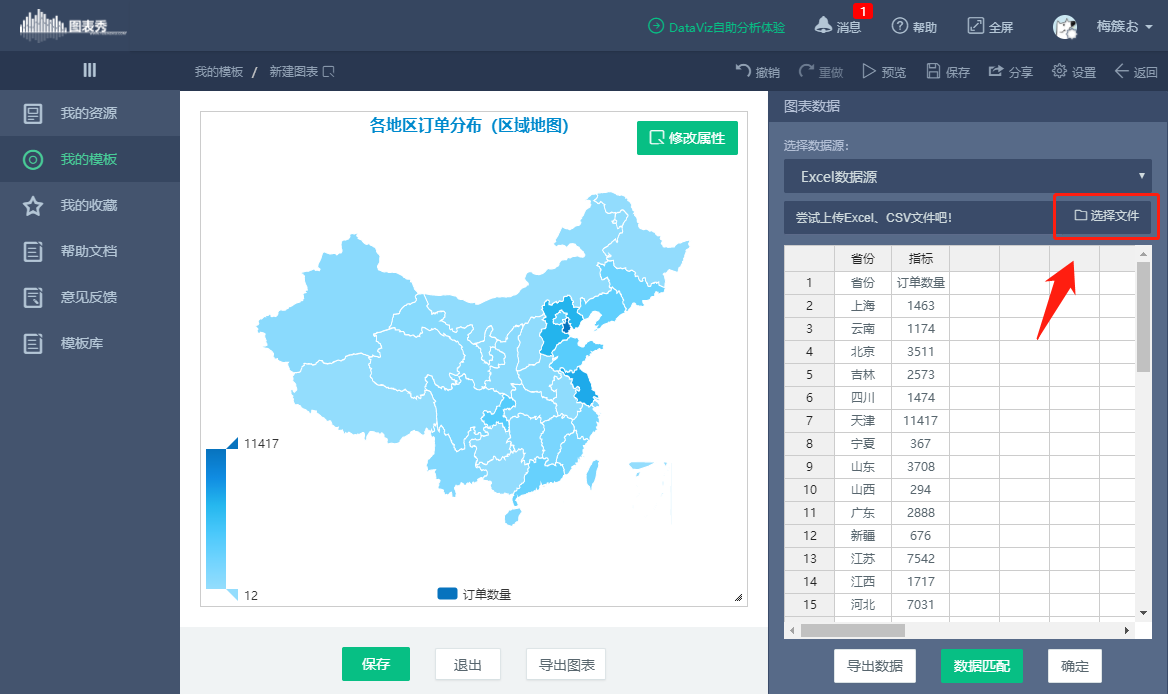Select the 天津 cell

(863, 421)
